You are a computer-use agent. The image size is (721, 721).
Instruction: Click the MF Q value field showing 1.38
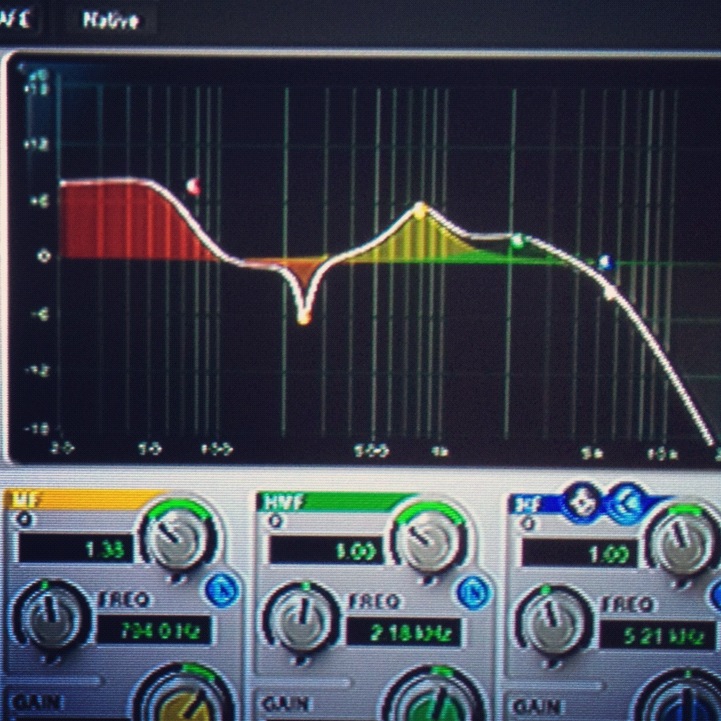(75, 549)
